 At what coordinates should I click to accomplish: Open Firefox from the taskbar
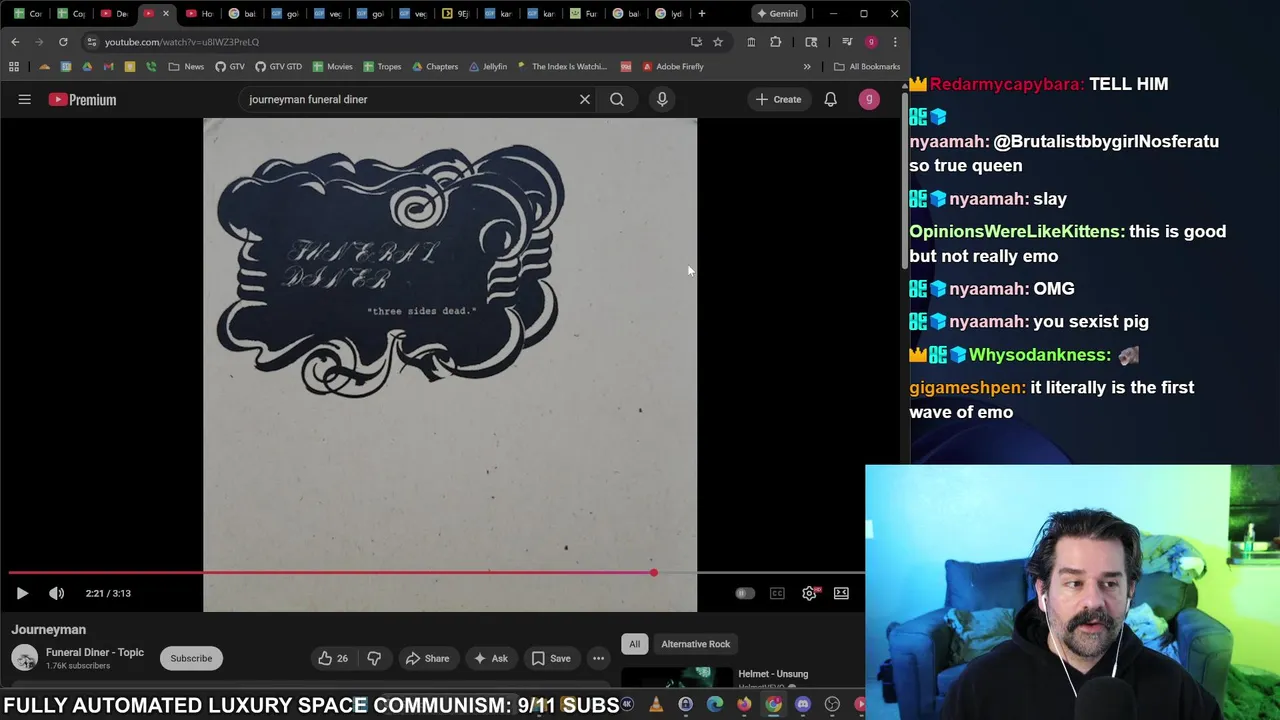pos(744,705)
